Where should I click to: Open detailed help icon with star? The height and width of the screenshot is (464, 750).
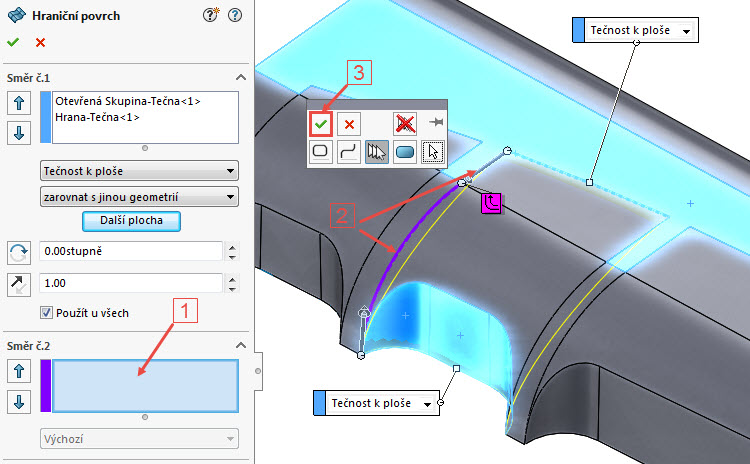[x=210, y=15]
